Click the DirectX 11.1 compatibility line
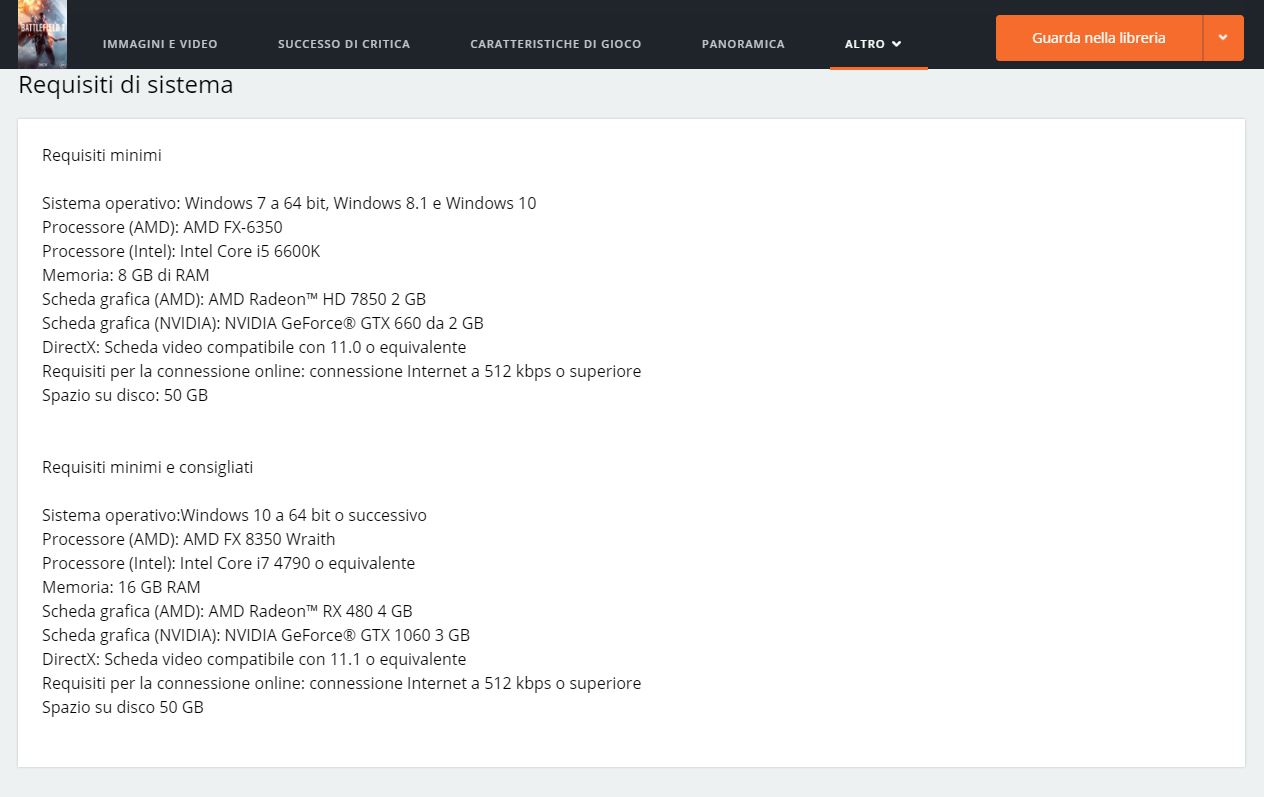 tap(254, 659)
